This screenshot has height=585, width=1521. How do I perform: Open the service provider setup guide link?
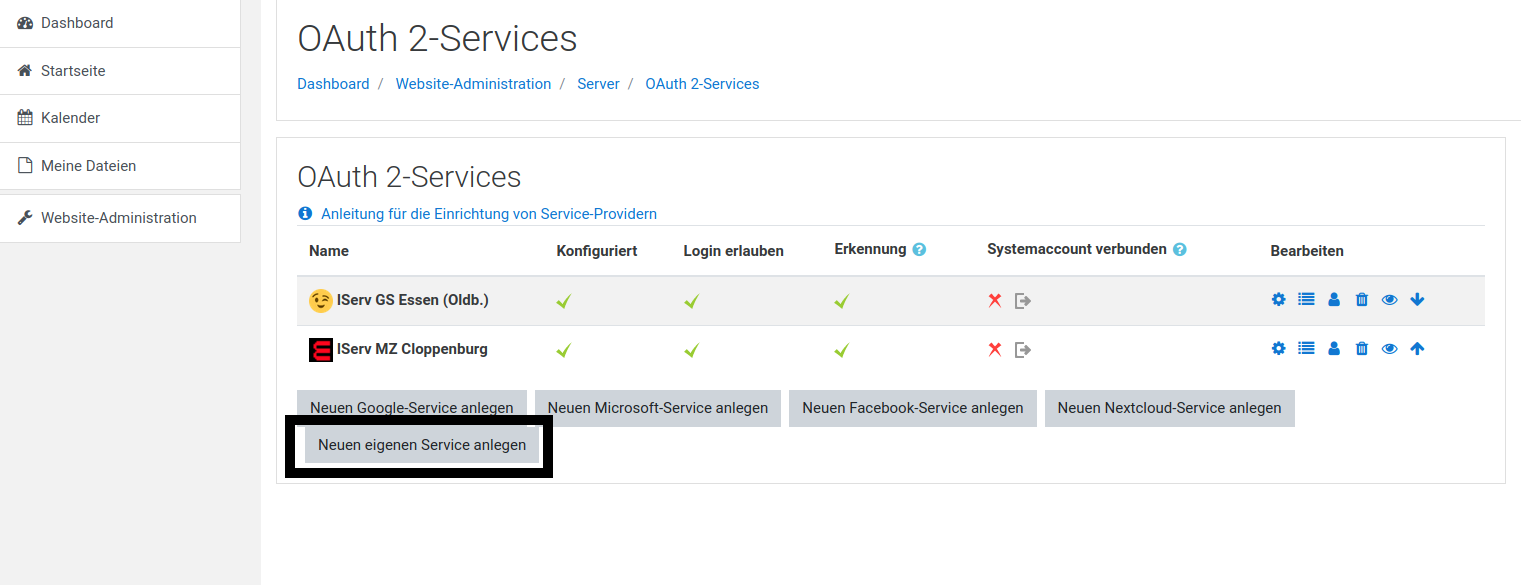coord(488,214)
